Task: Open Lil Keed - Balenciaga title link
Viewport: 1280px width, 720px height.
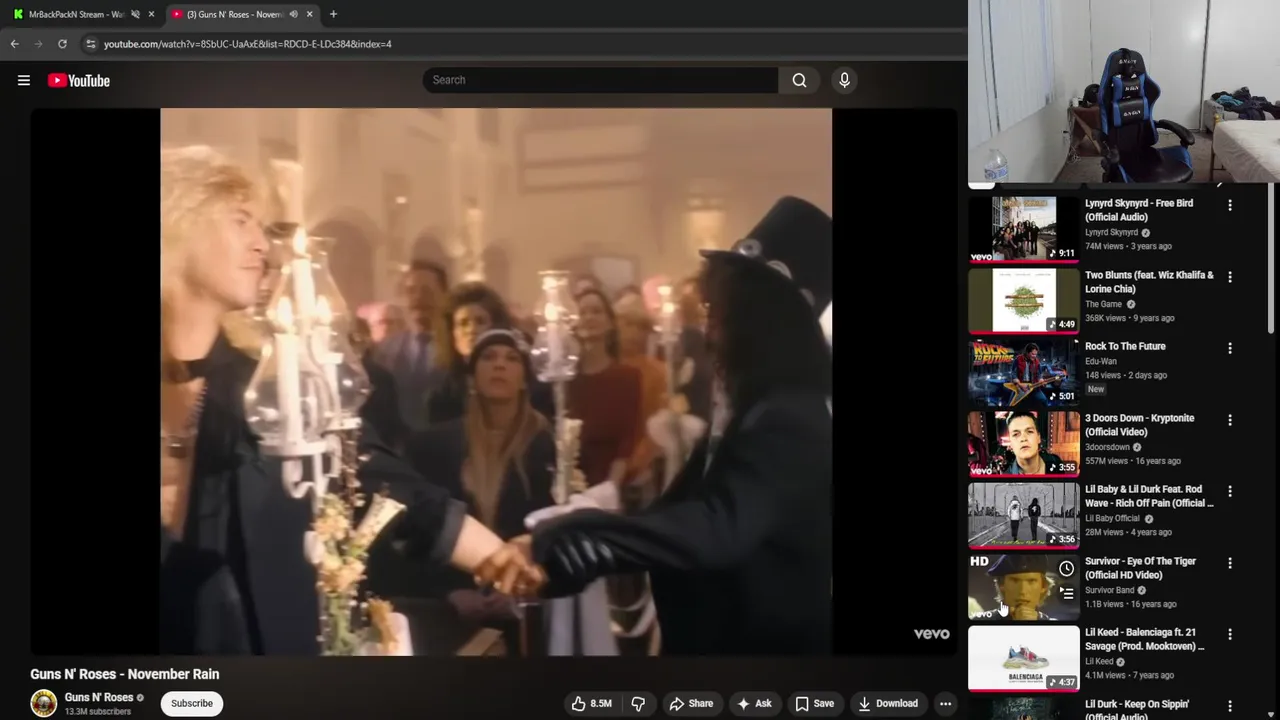Action: [x=1144, y=639]
